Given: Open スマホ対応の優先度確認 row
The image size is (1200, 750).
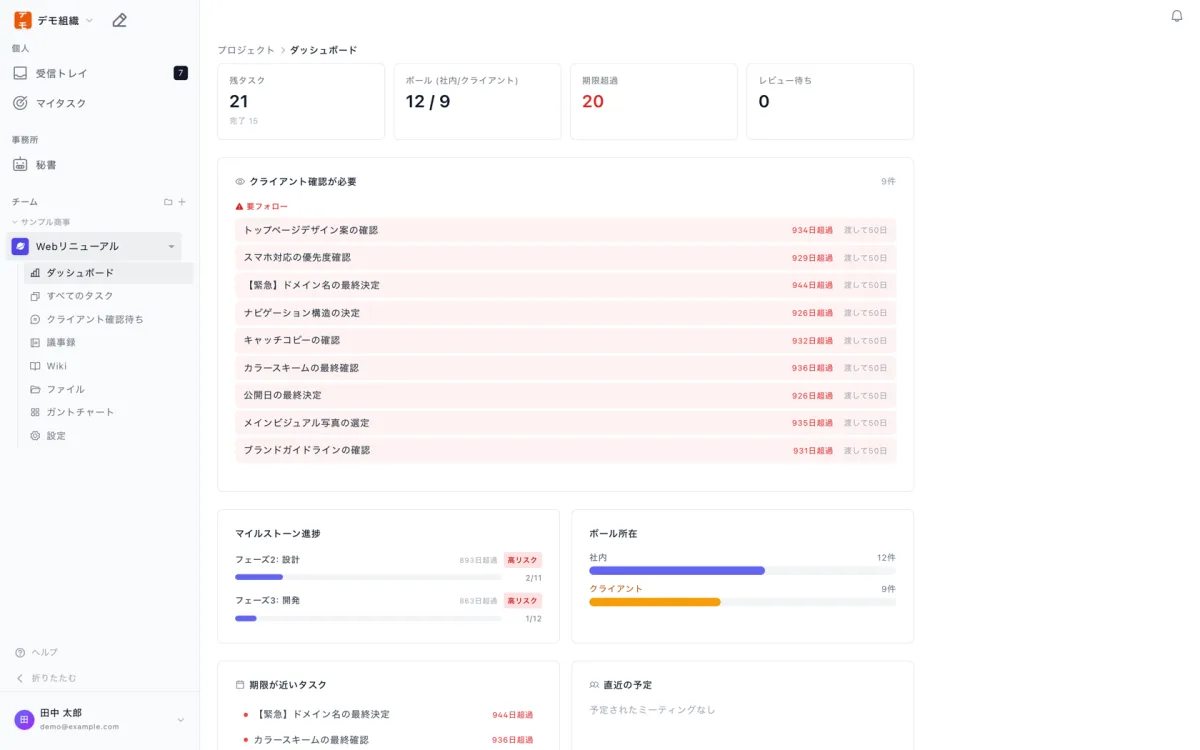Looking at the screenshot, I should (566, 258).
